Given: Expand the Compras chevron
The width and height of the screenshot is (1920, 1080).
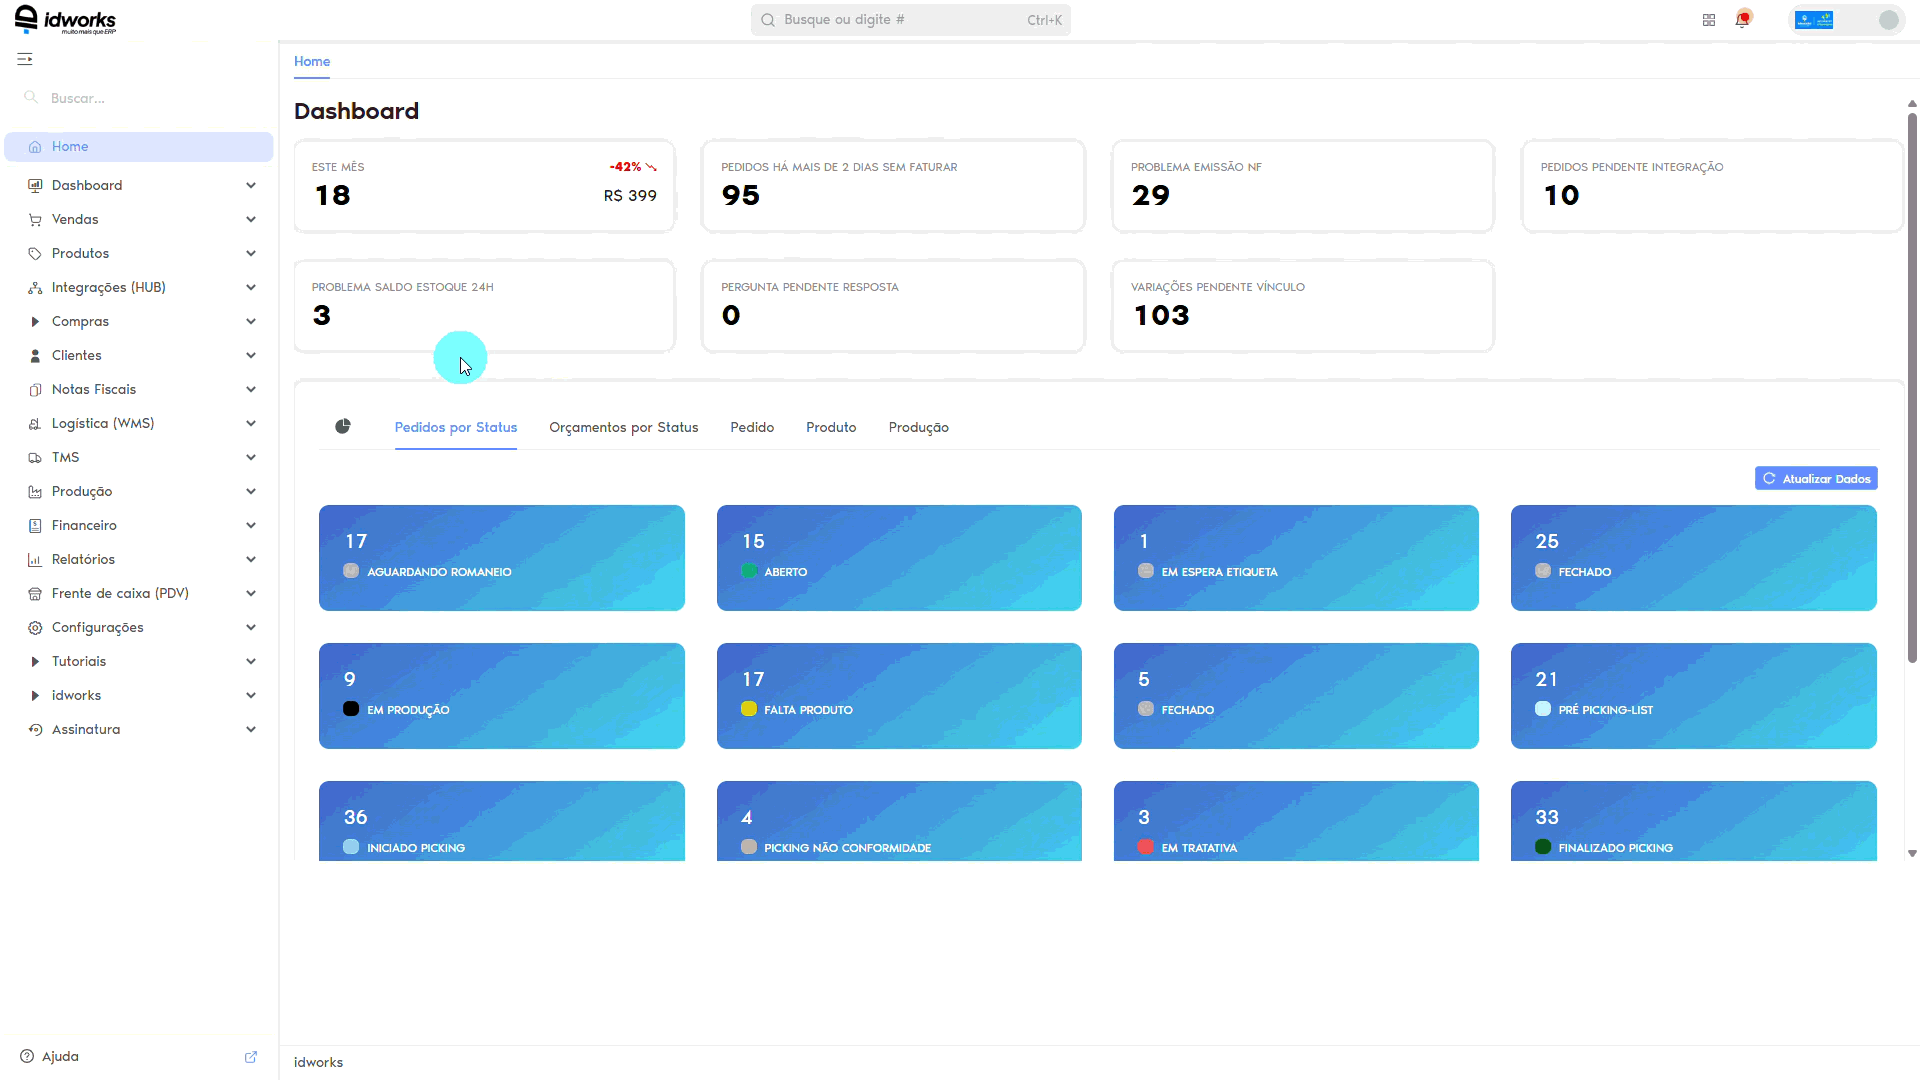Looking at the screenshot, I should 251,321.
